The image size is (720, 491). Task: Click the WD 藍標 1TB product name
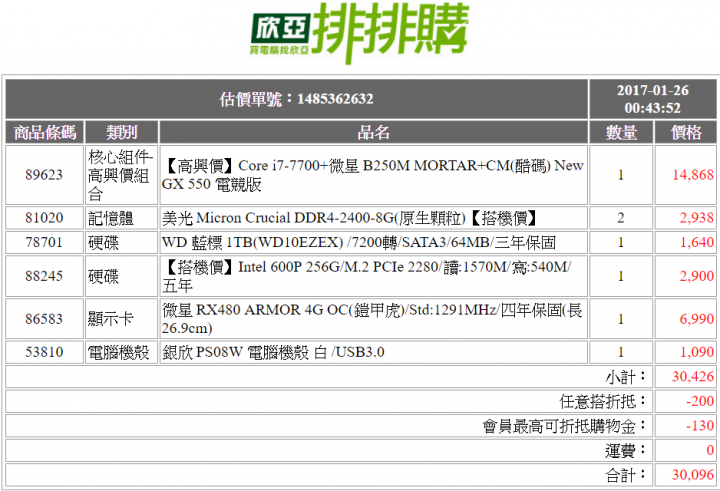tap(359, 242)
